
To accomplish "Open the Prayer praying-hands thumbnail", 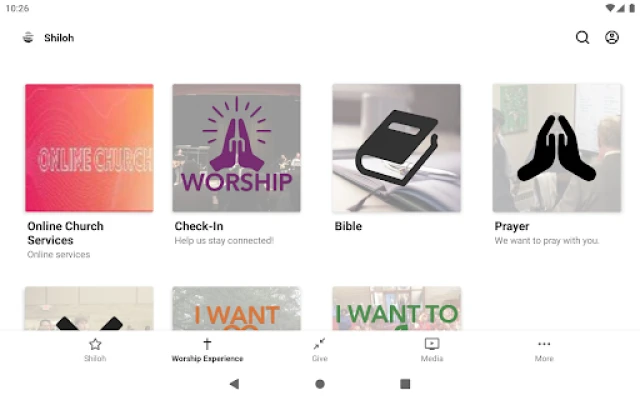I will (557, 148).
